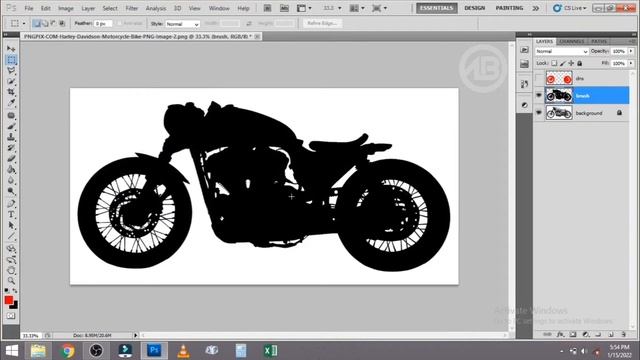640x360 pixels.
Task: Select the Zoom tool
Action: coord(11,281)
